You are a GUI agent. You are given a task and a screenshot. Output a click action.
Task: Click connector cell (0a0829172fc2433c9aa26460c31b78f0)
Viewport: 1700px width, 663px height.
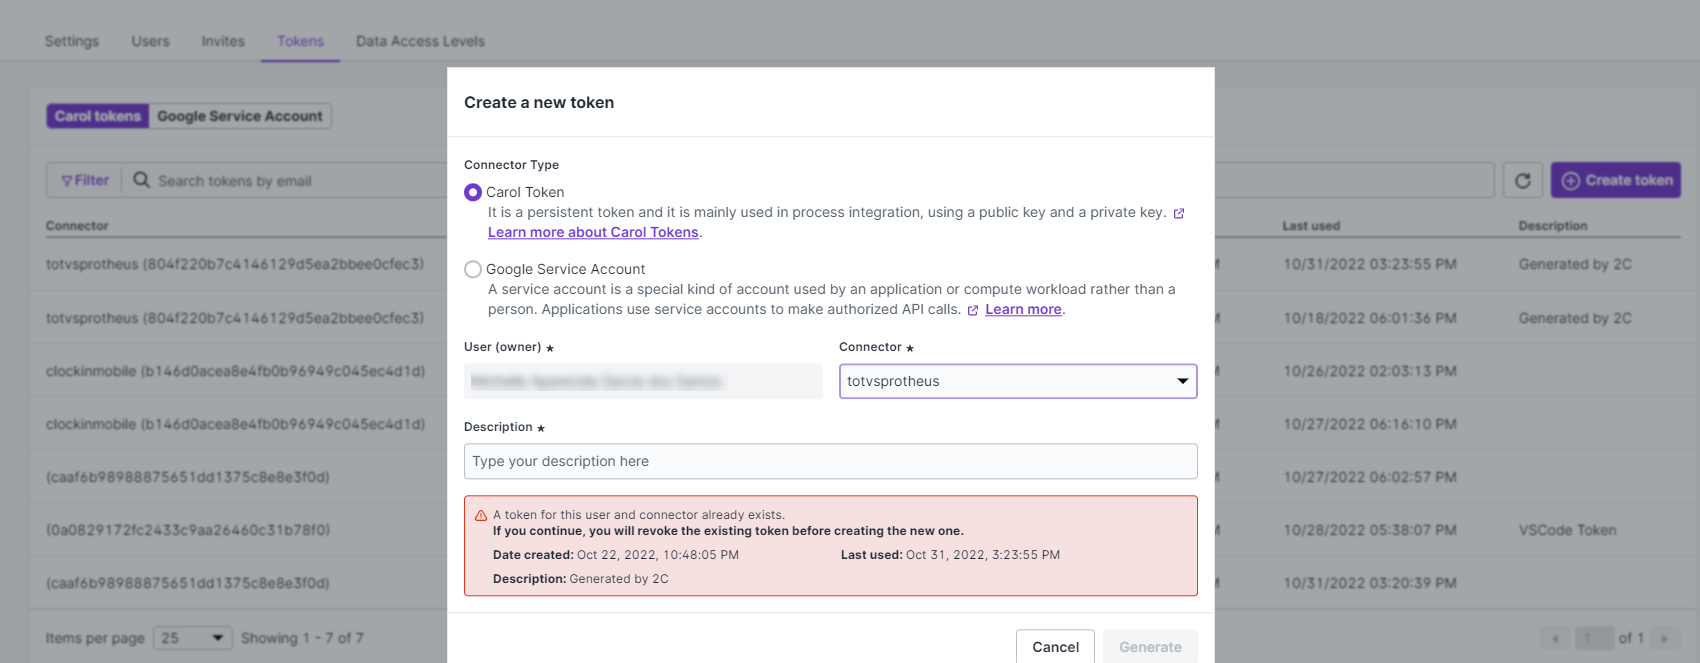pyautogui.click(x=188, y=530)
